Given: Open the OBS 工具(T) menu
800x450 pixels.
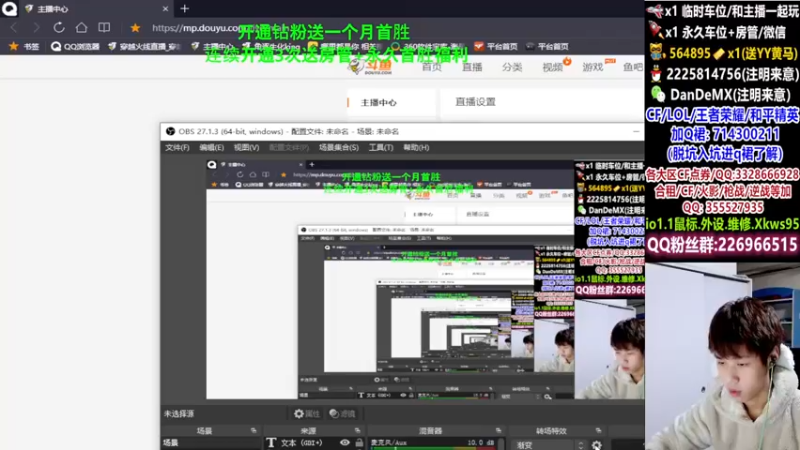Looking at the screenshot, I should (x=381, y=147).
